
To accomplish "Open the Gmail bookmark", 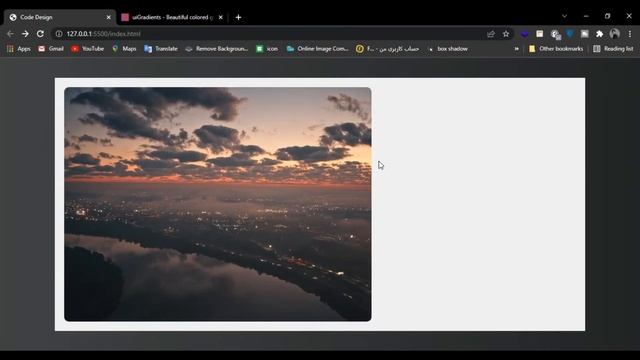I will coord(51,49).
